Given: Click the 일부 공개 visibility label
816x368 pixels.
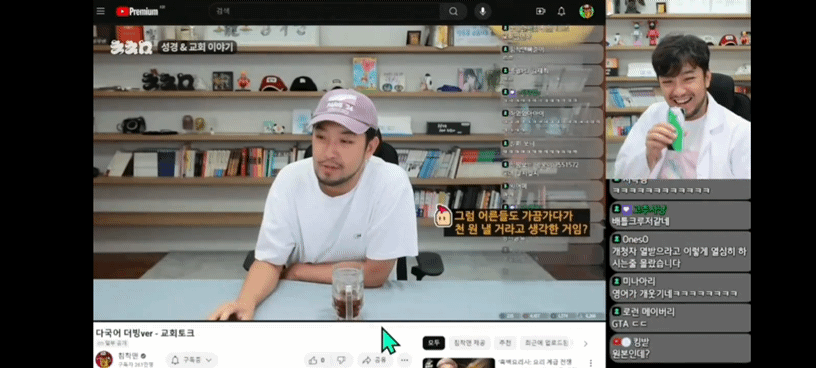Looking at the screenshot, I should coord(112,343).
